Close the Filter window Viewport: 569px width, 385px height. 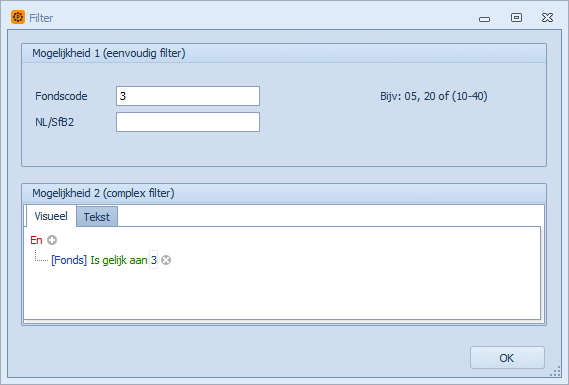click(x=547, y=17)
